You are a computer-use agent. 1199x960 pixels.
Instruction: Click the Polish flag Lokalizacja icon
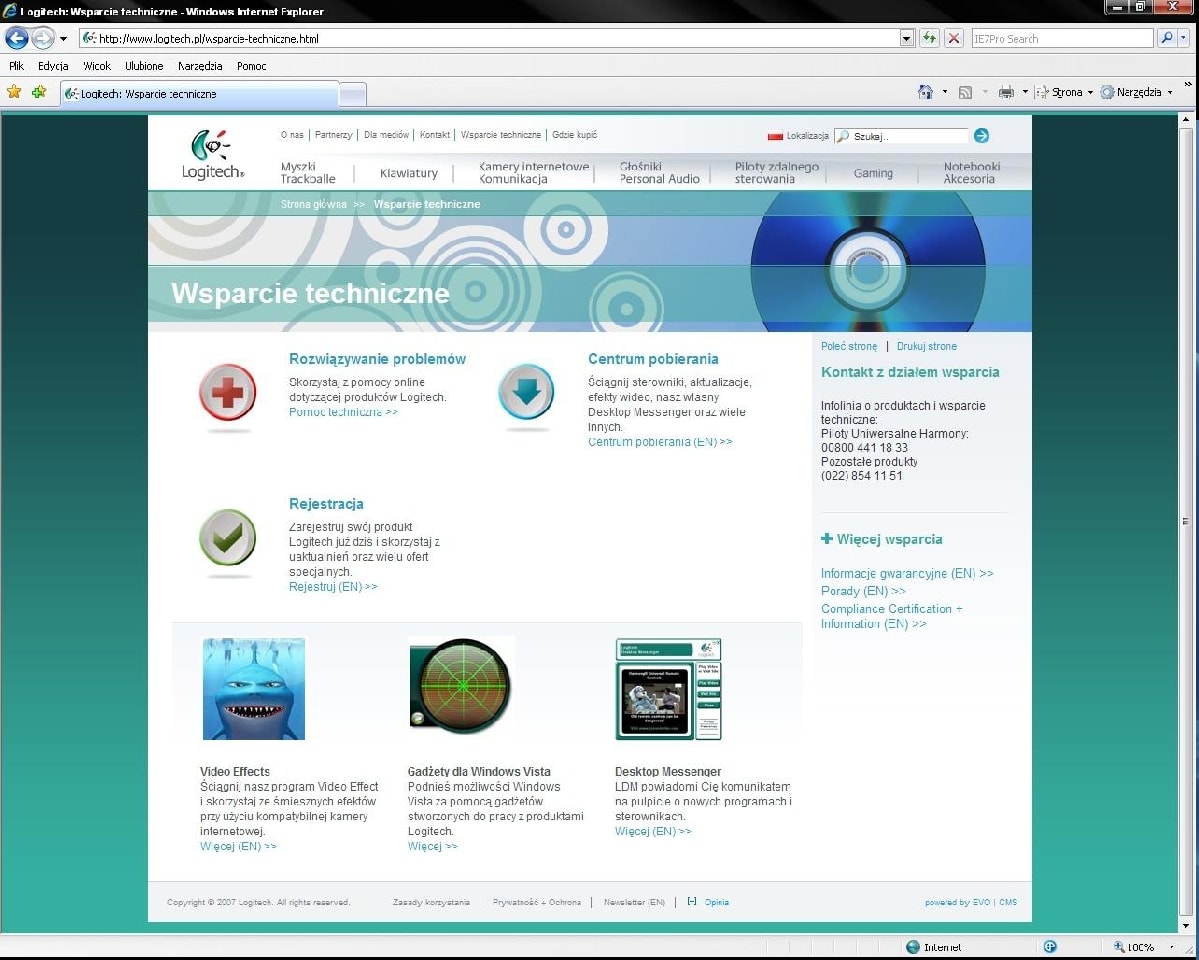[x=775, y=136]
